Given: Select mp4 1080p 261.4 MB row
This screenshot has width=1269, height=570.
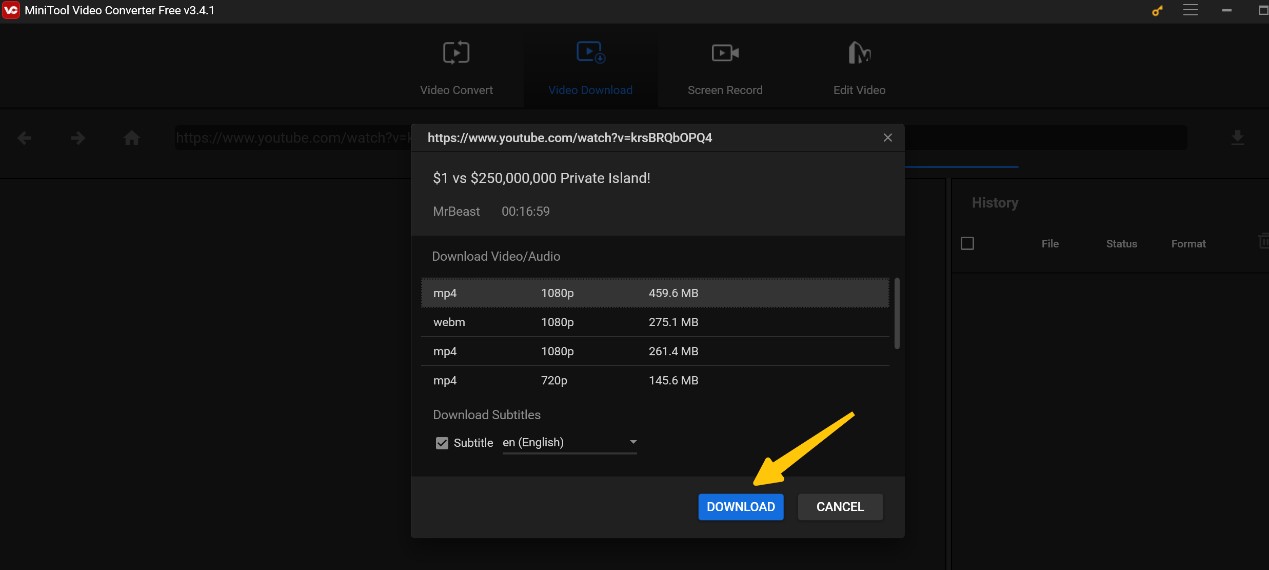Looking at the screenshot, I should (655, 351).
